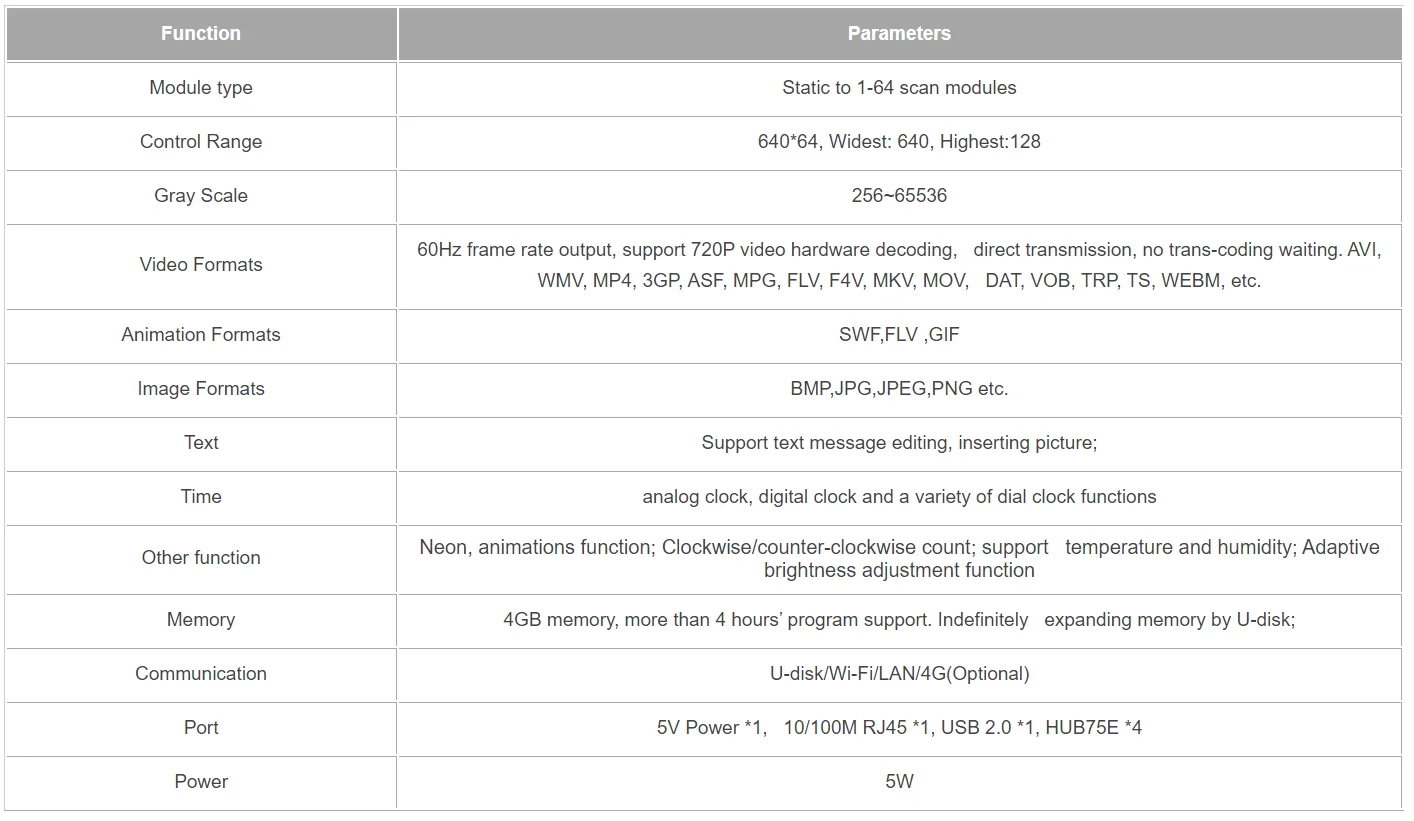Image resolution: width=1414 pixels, height=821 pixels.
Task: Click the 5W power value cell
Action: (899, 782)
